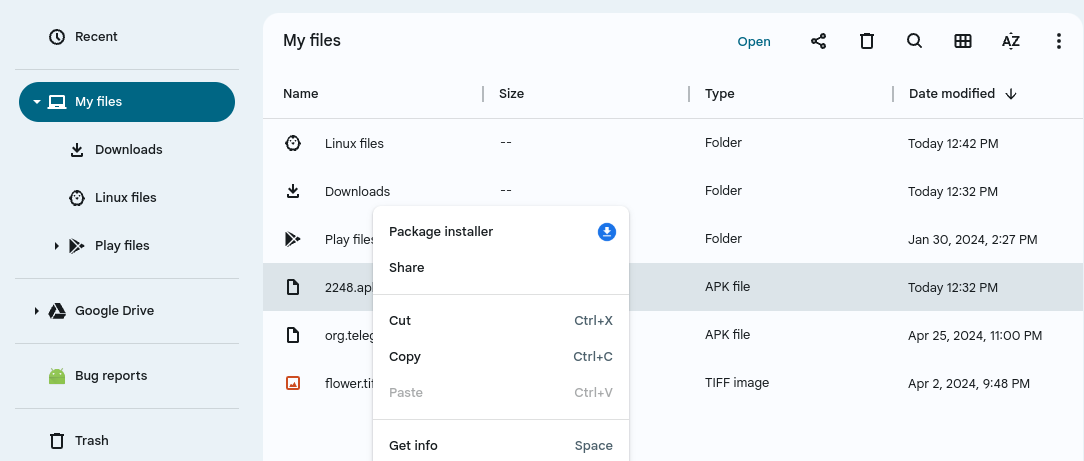The image size is (1084, 461).
Task: Open Downloads under My files in sidebar
Action: tap(129, 150)
